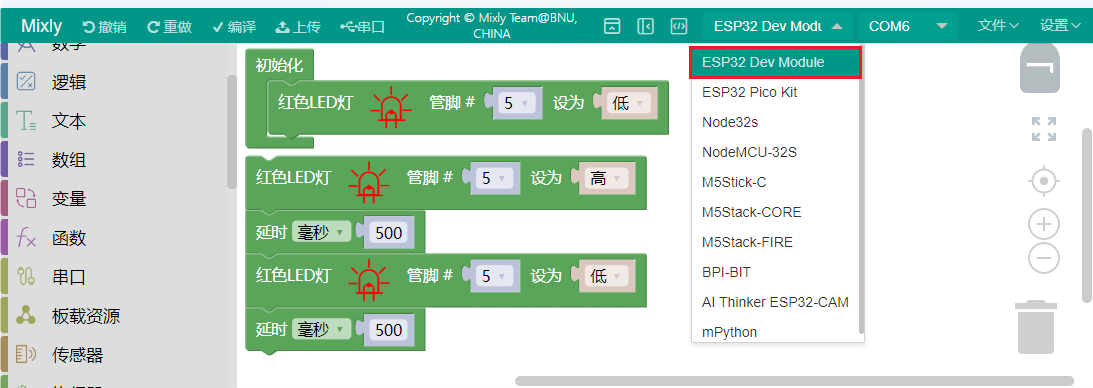Select NodeMCU-32S board
Screen dimensions: 1093x388
[x=776, y=152]
